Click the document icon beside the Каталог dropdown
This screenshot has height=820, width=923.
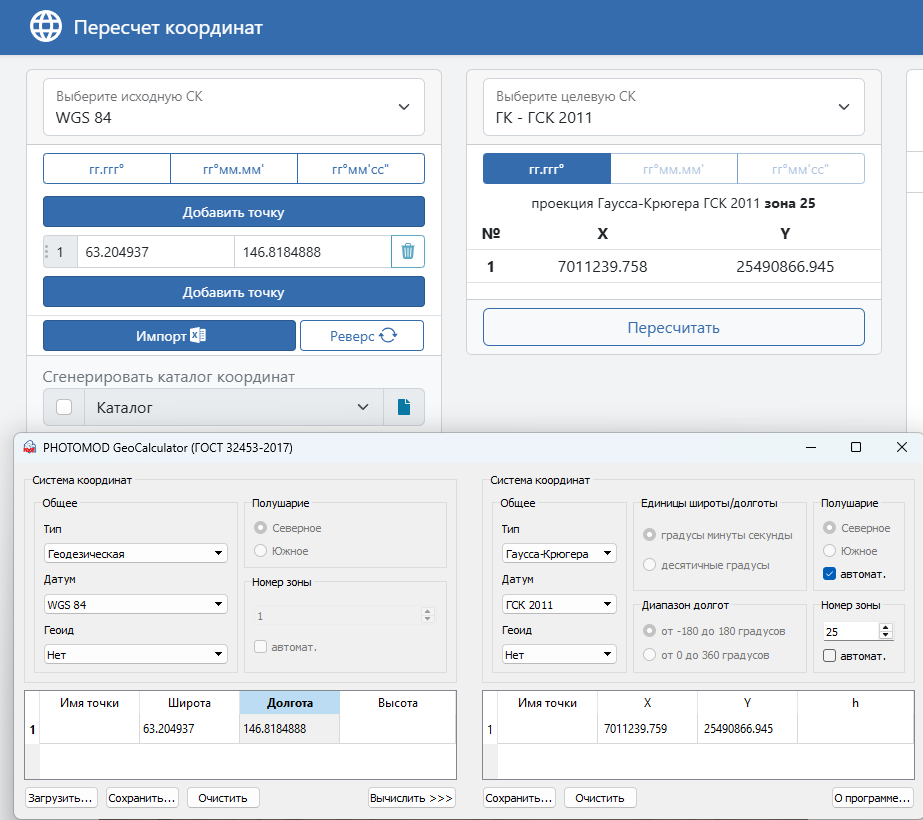pos(404,407)
